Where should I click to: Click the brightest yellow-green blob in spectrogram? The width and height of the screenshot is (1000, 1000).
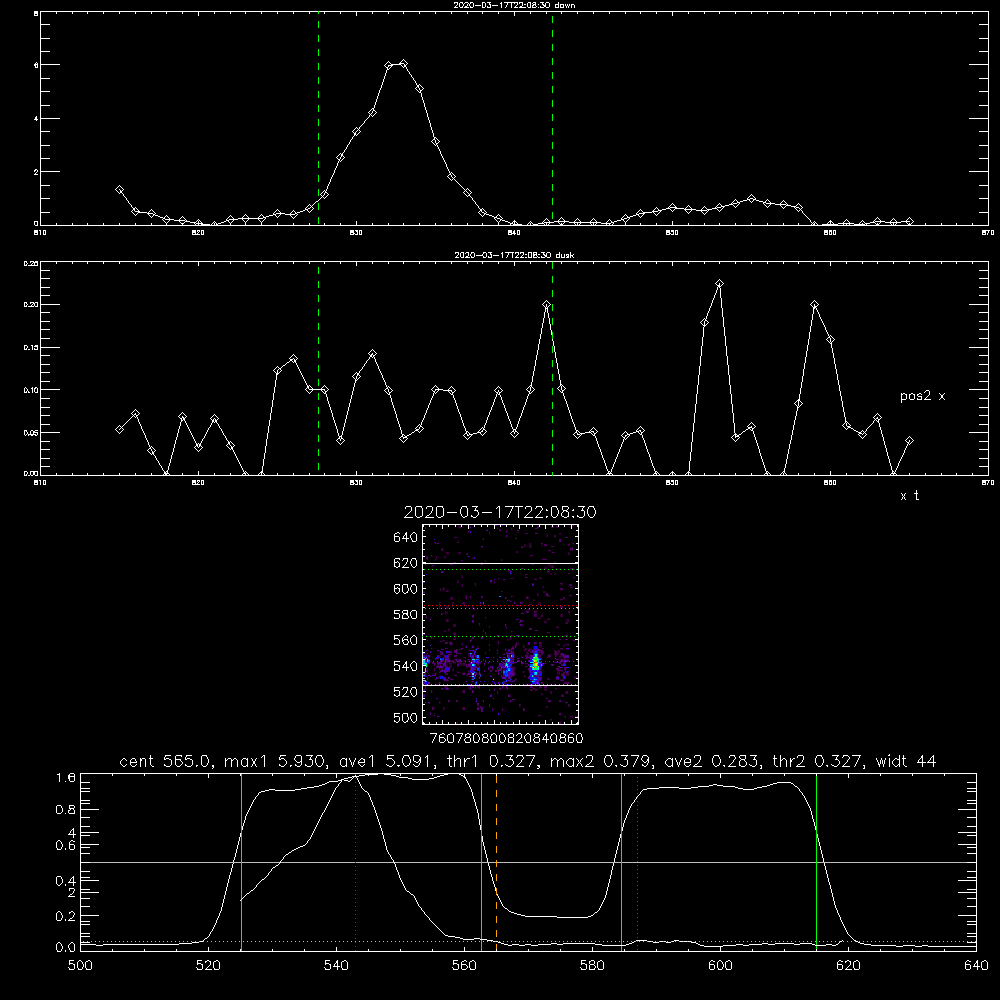click(536, 663)
